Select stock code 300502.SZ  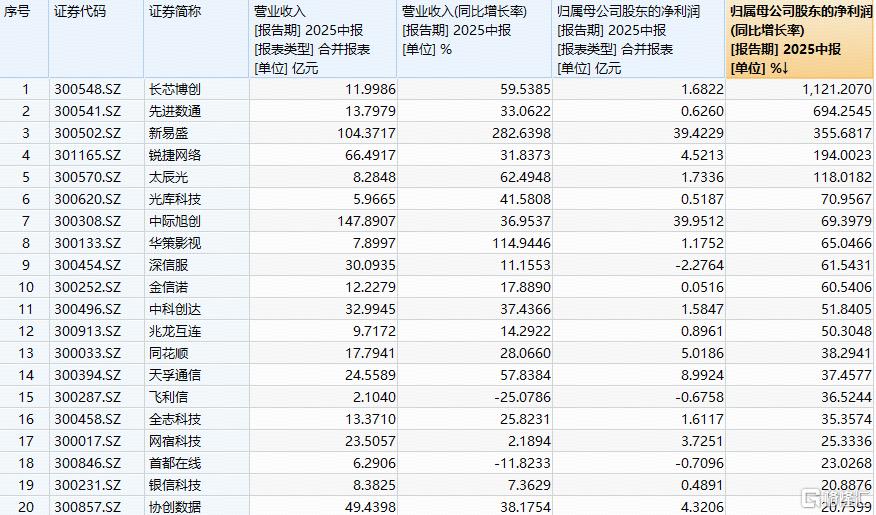pyautogui.click(x=87, y=133)
